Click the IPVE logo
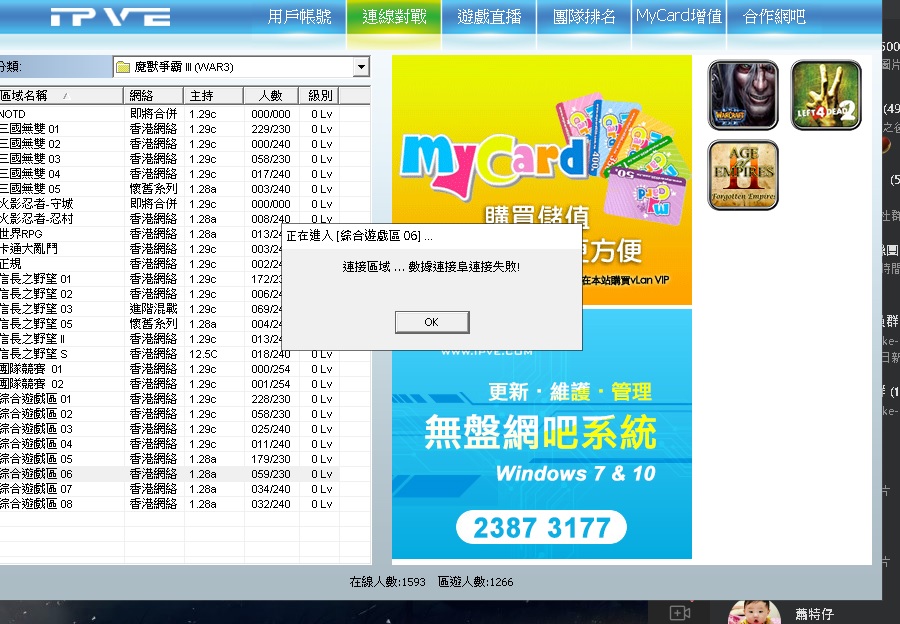This screenshot has width=900, height=624. pos(110,17)
